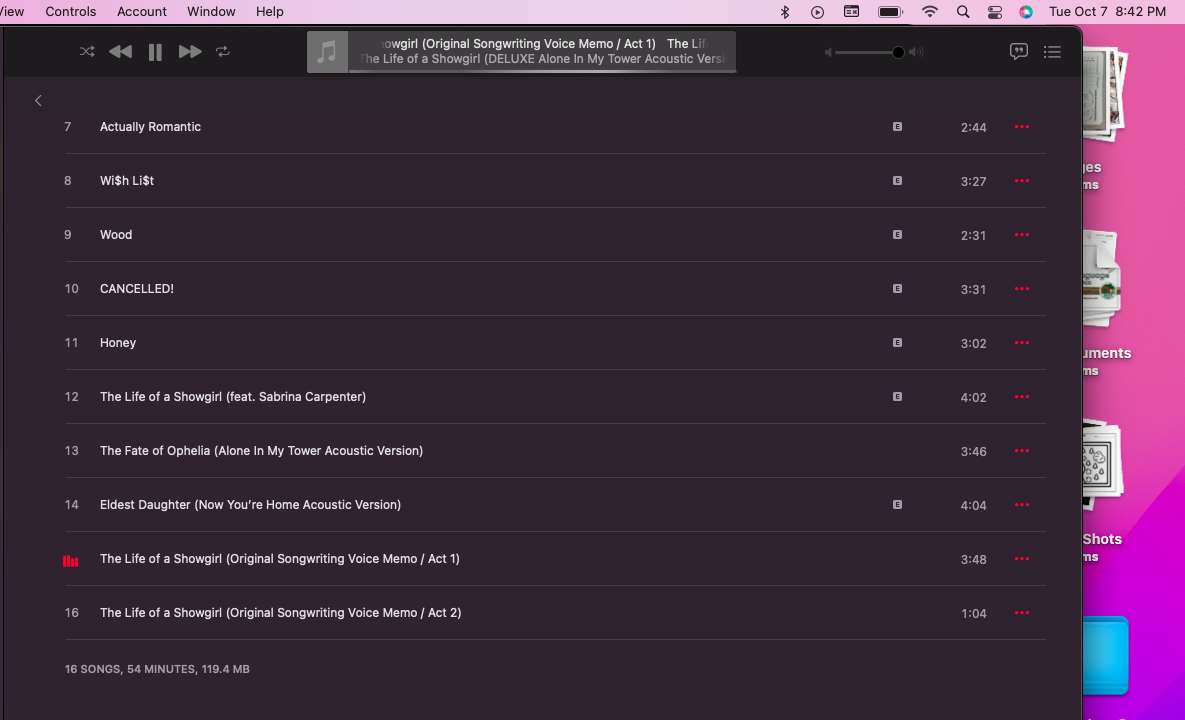
Task: Open more options for Voice Memo Act 2
Action: pyautogui.click(x=1022, y=613)
